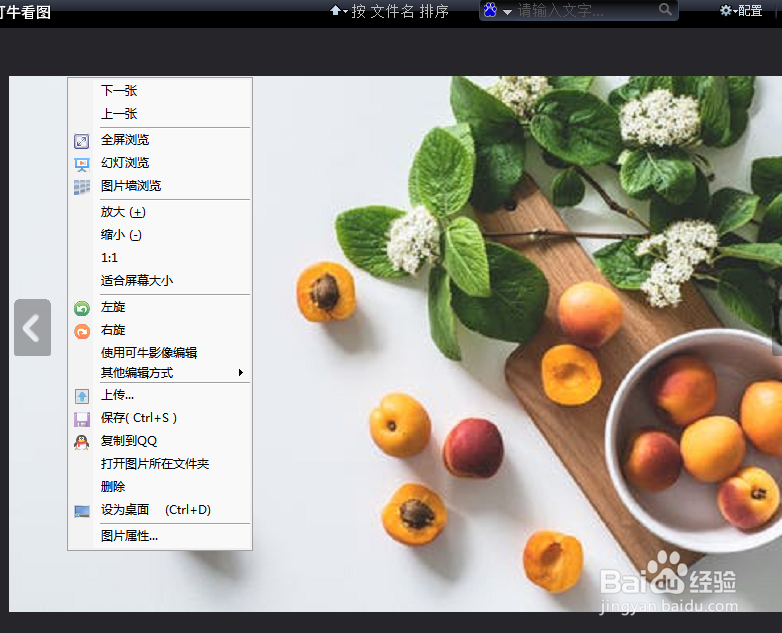Click the fullscreen browse icon
Viewport: 782px width, 633px height.
82,141
